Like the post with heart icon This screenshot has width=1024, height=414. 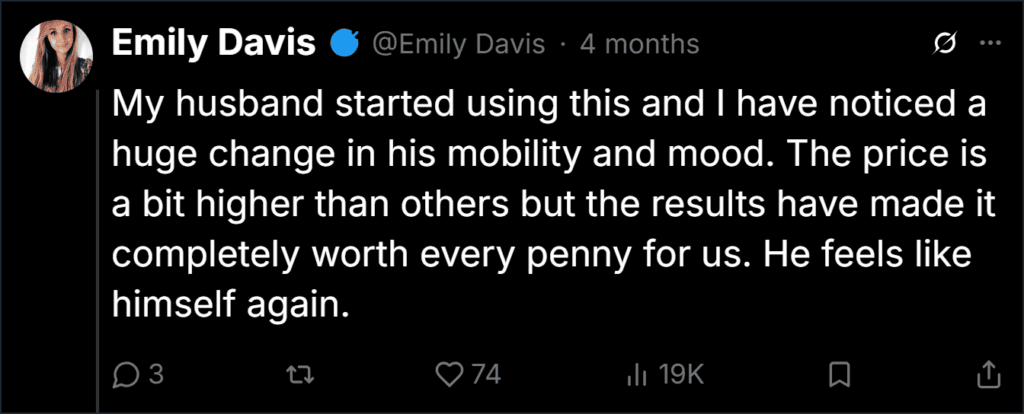click(x=449, y=375)
